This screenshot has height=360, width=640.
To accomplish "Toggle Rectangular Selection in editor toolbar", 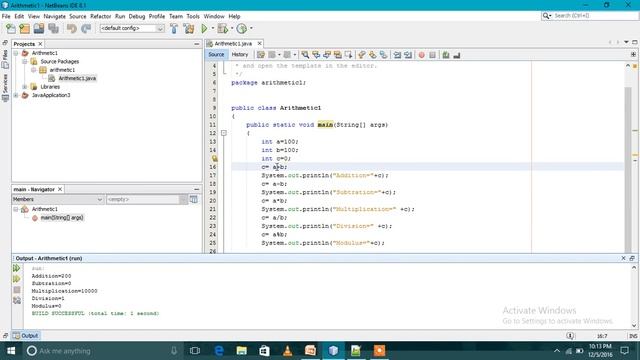I will coord(348,55).
